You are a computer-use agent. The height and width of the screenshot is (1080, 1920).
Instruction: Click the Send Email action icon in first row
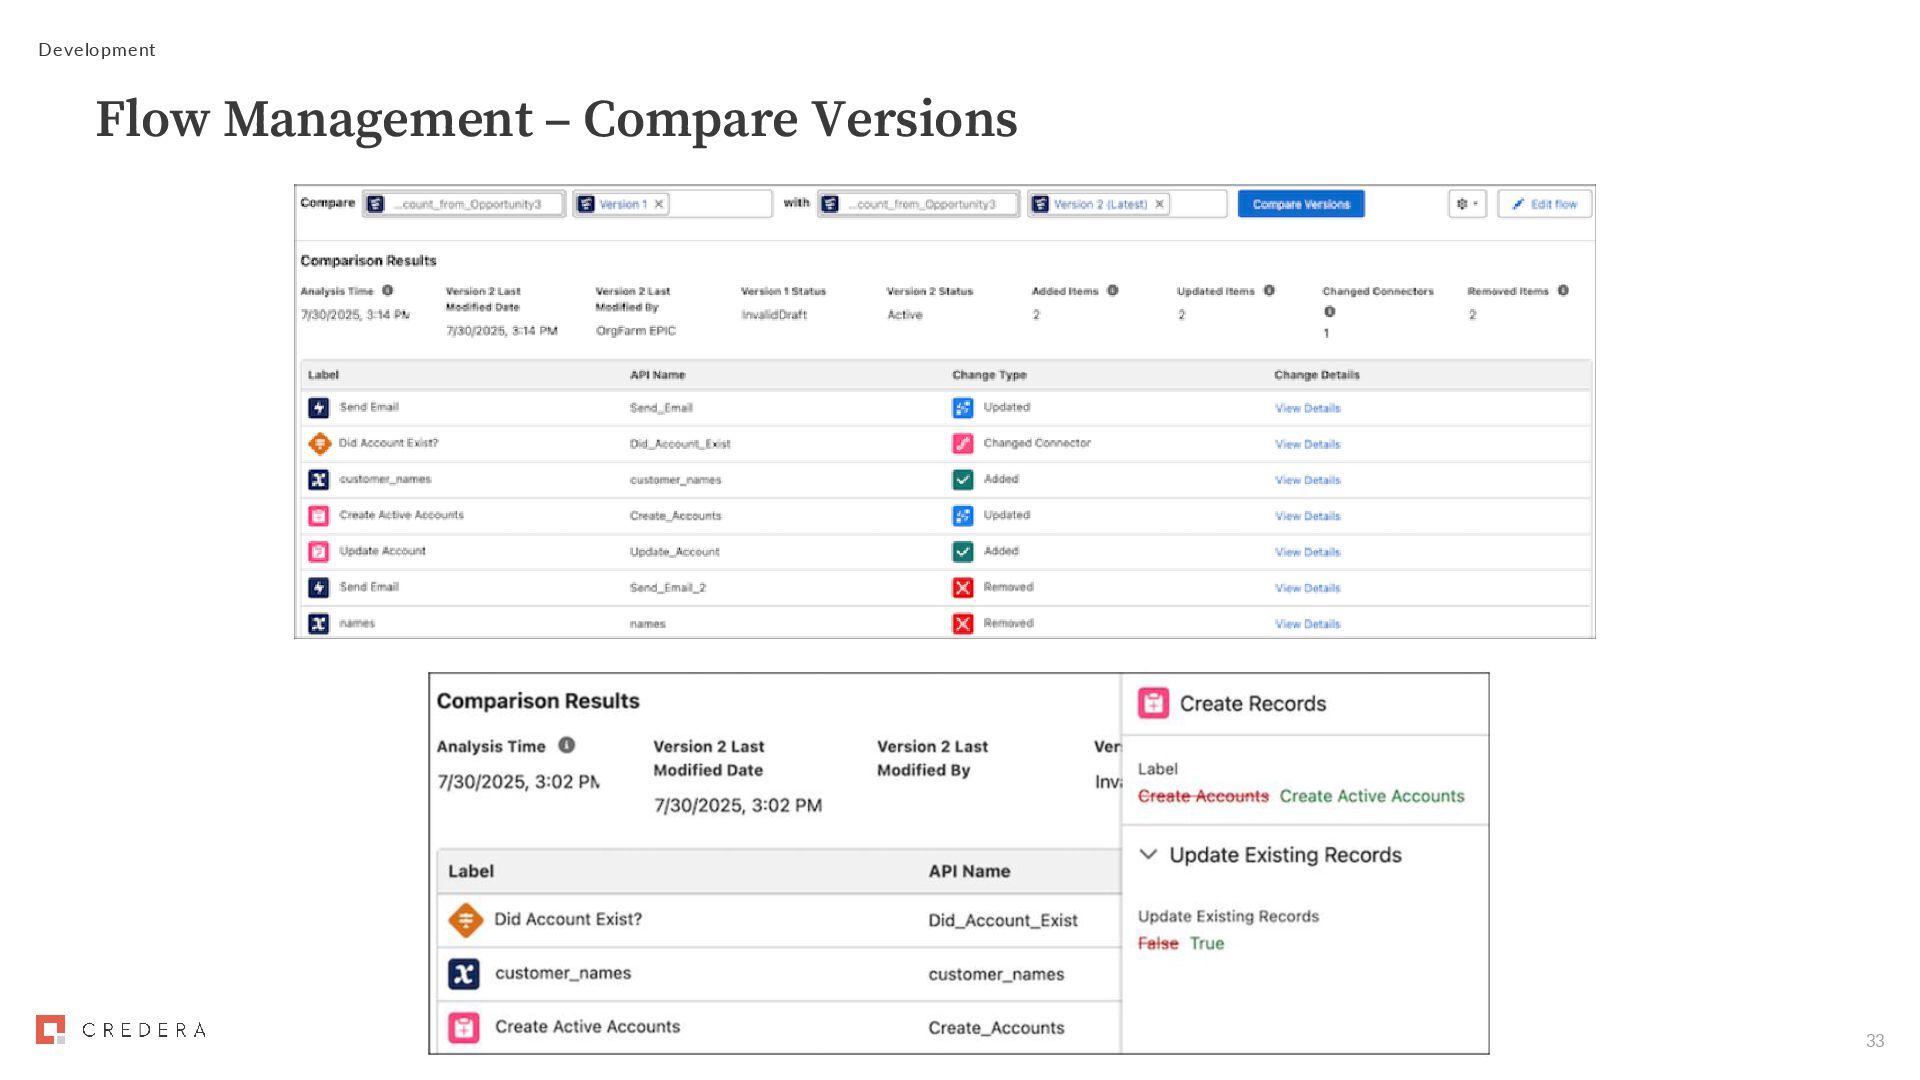pyautogui.click(x=318, y=408)
